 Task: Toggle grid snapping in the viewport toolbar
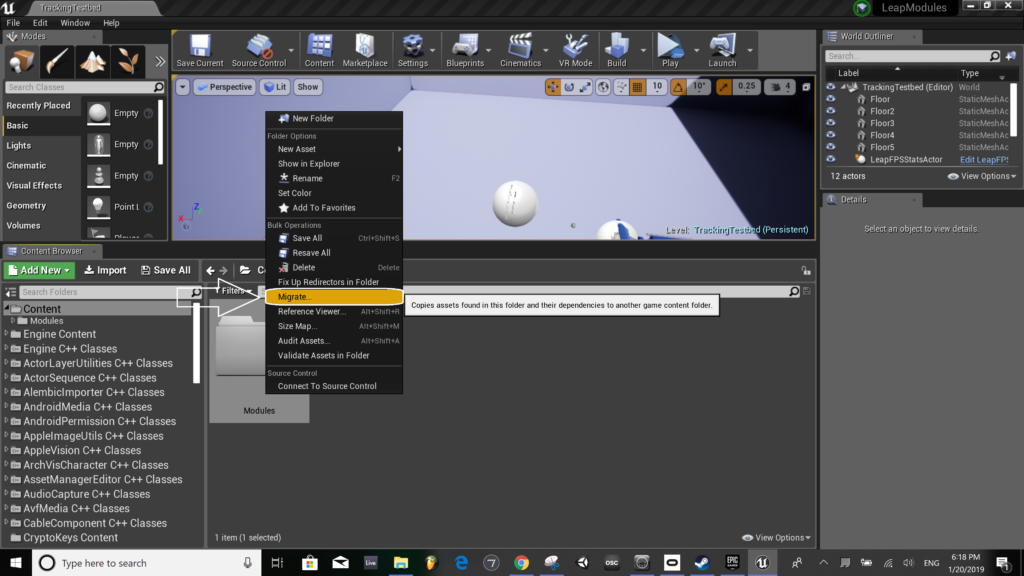tap(636, 87)
